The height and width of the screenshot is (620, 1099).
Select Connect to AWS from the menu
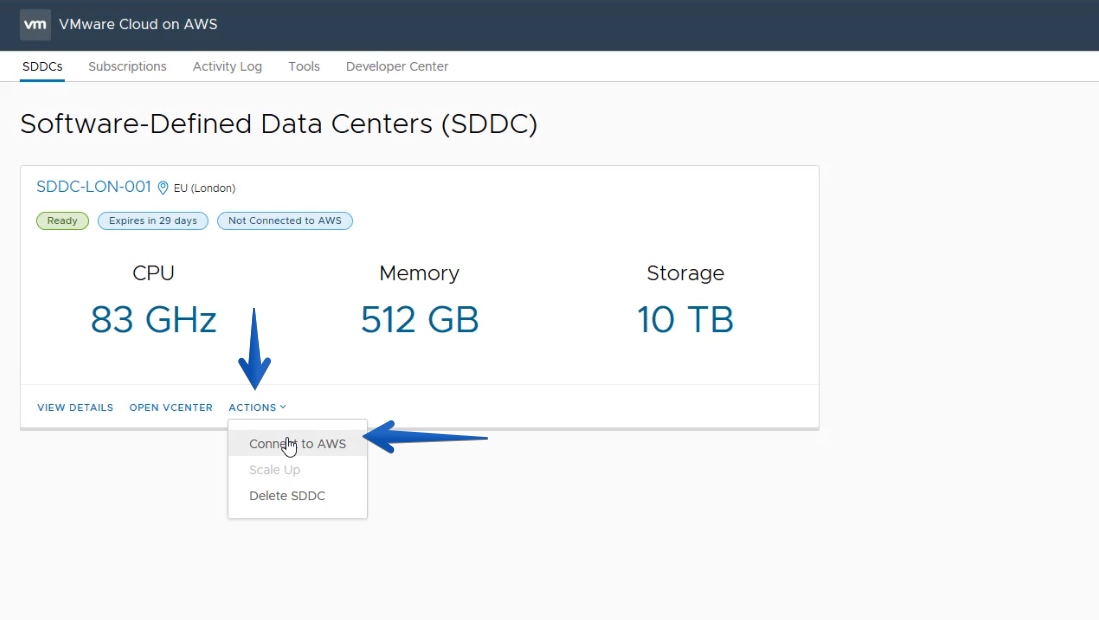[297, 444]
